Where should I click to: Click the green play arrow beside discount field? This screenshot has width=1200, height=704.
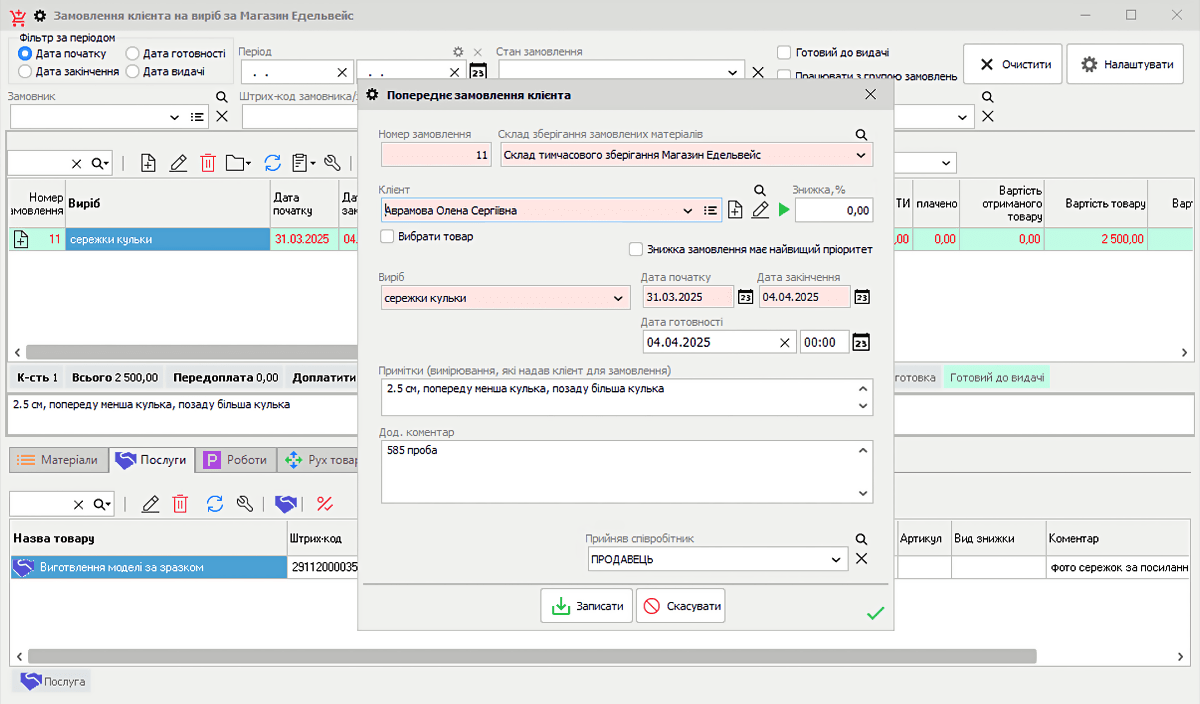coord(784,210)
